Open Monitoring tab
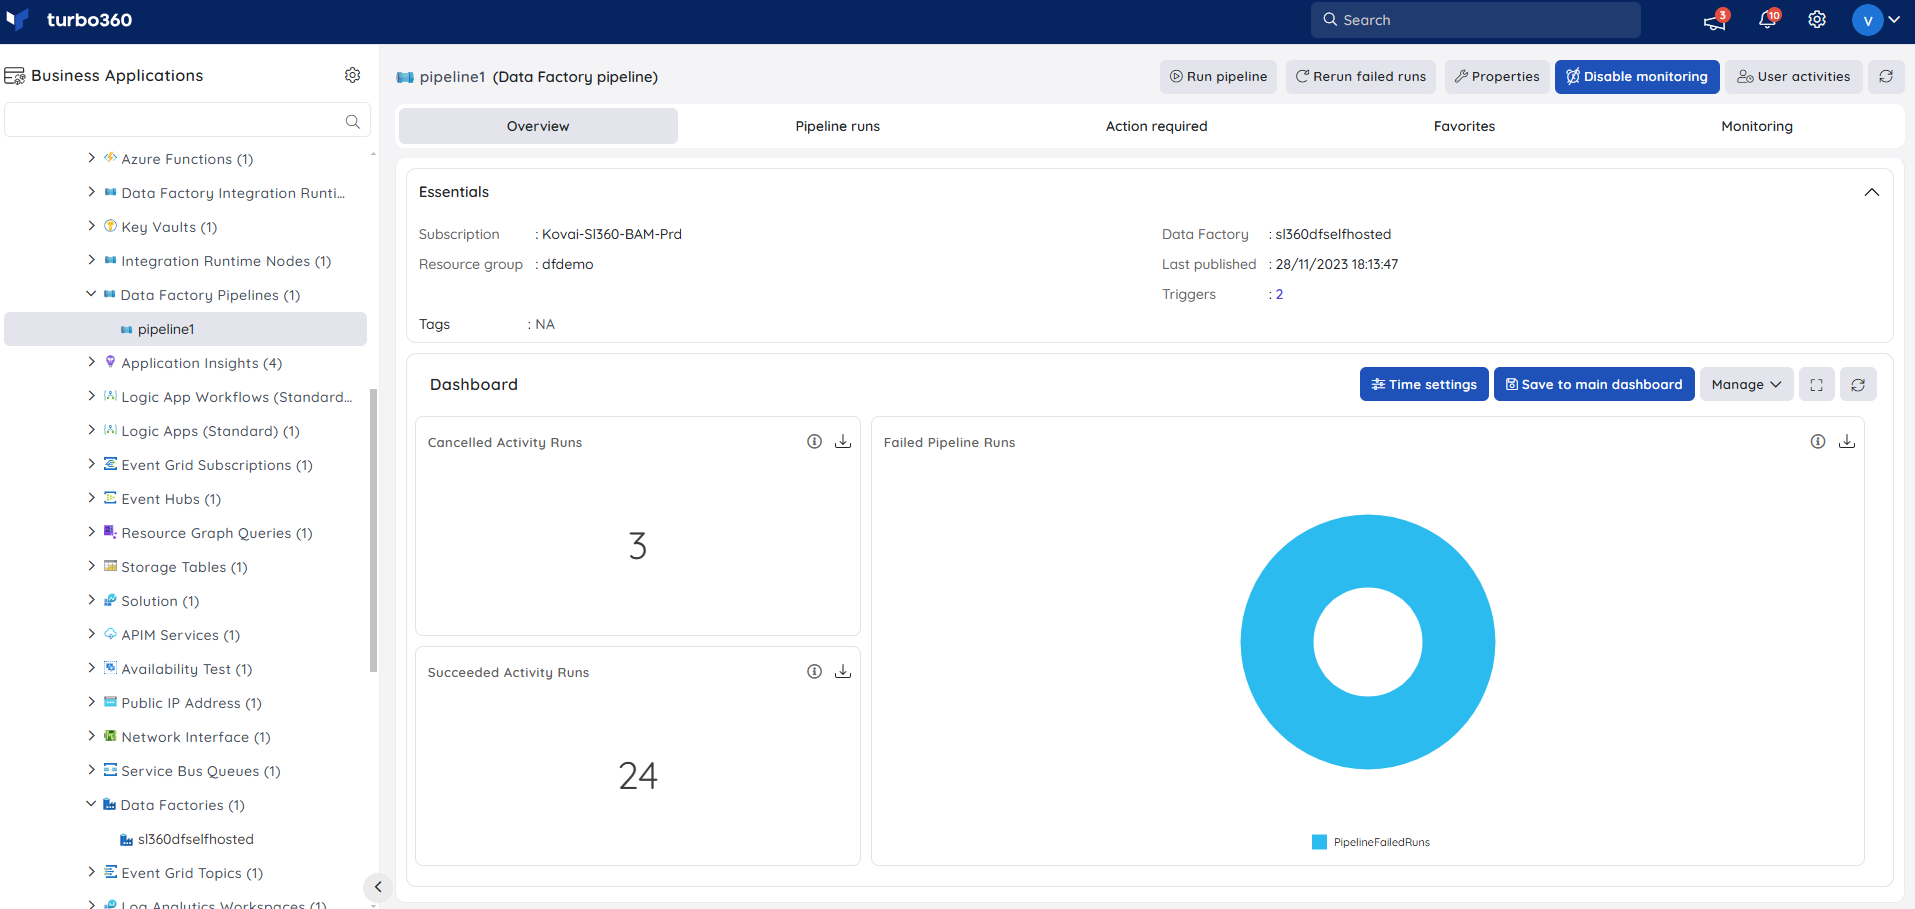This screenshot has width=1915, height=909. 1757,126
